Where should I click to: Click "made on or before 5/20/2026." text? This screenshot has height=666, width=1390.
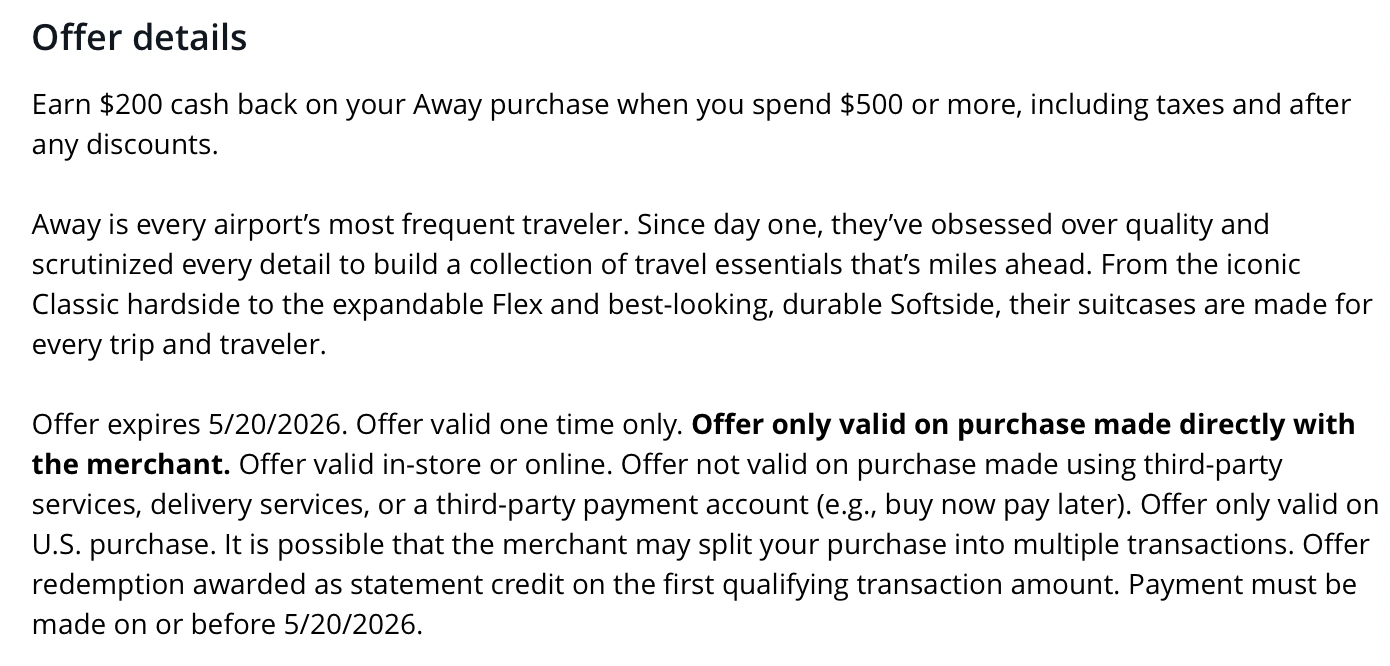pos(227,625)
